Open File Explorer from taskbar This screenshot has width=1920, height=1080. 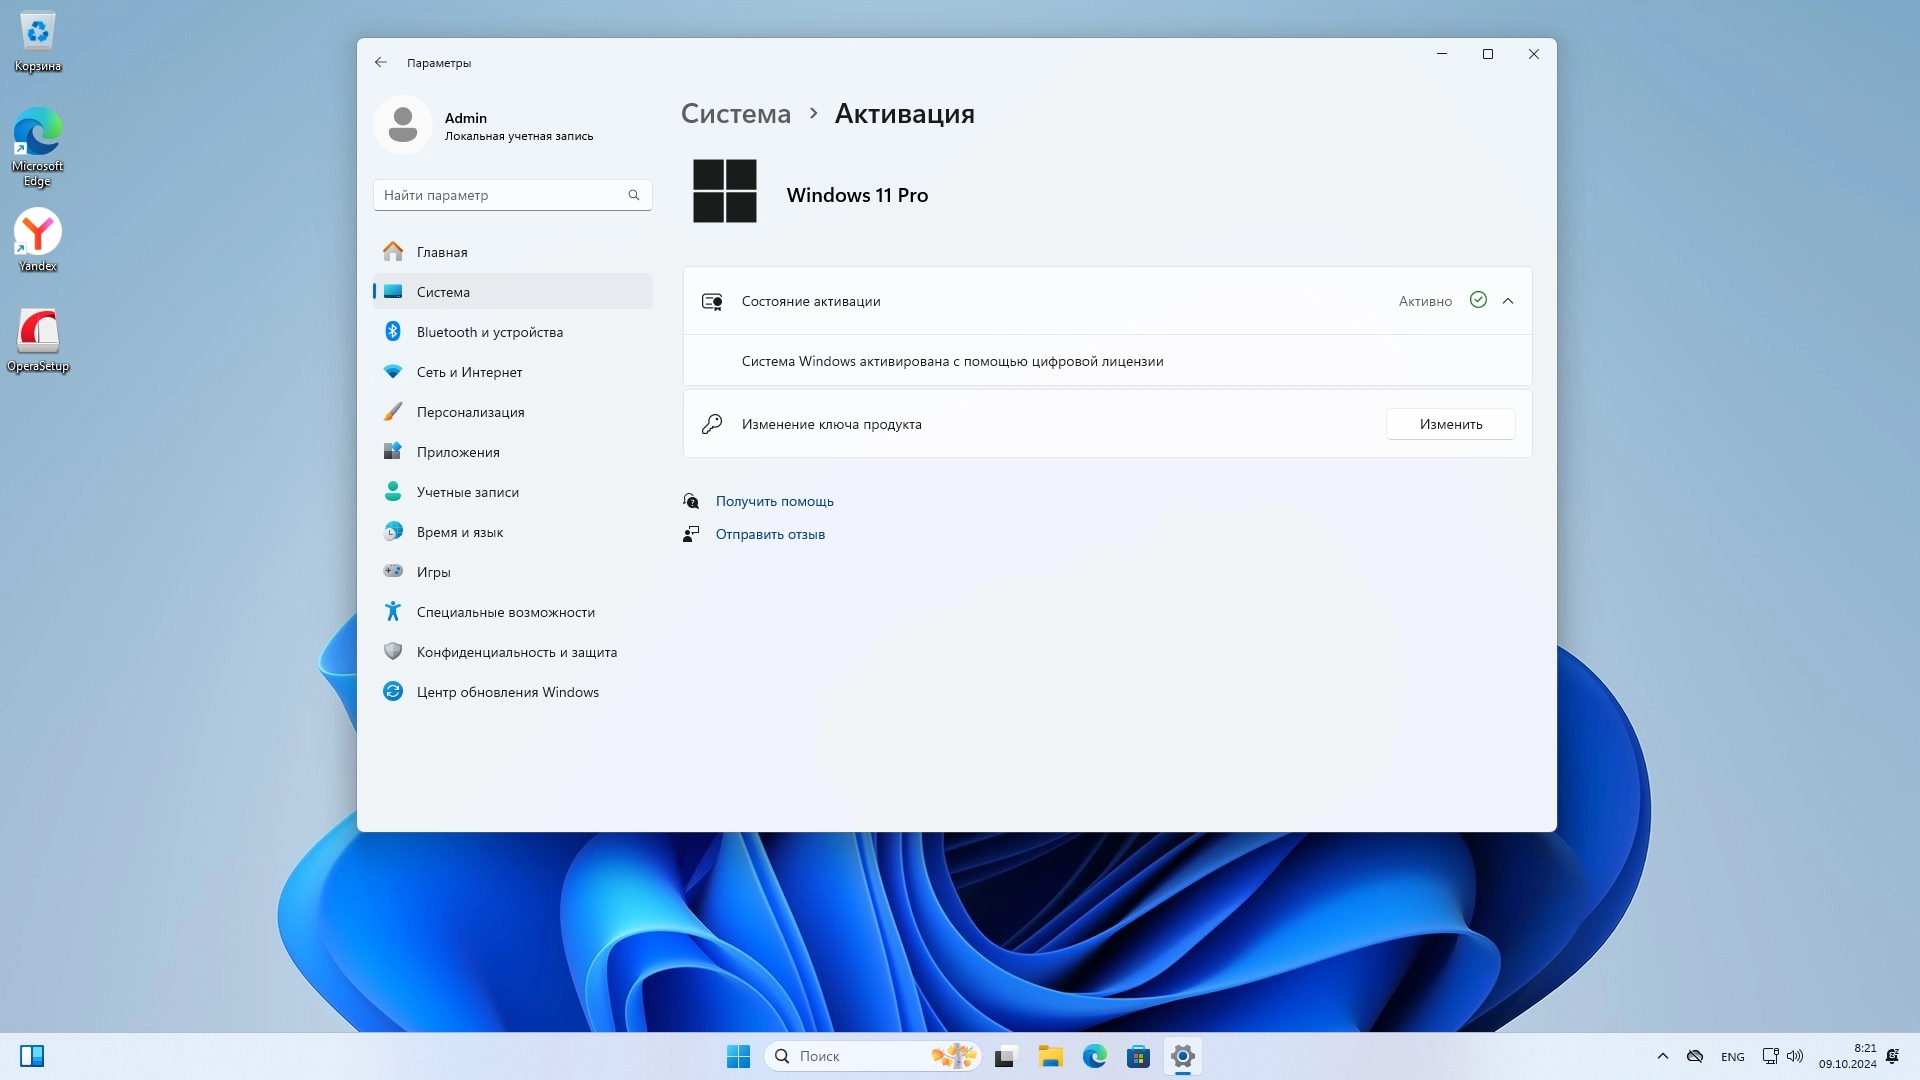coord(1050,1056)
